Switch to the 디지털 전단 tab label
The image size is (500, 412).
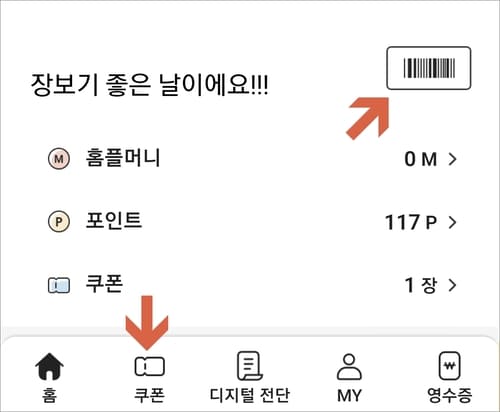click(250, 395)
